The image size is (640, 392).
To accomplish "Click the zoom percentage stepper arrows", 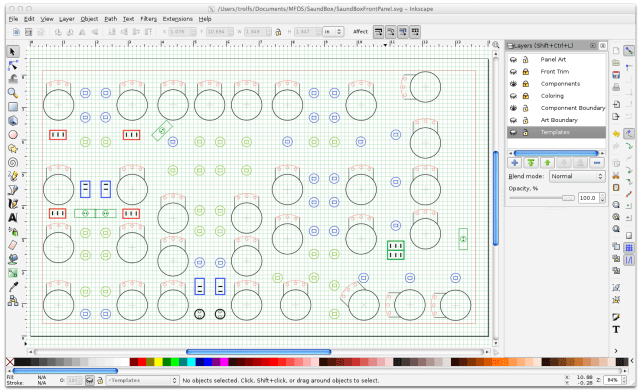I will click(x=624, y=380).
